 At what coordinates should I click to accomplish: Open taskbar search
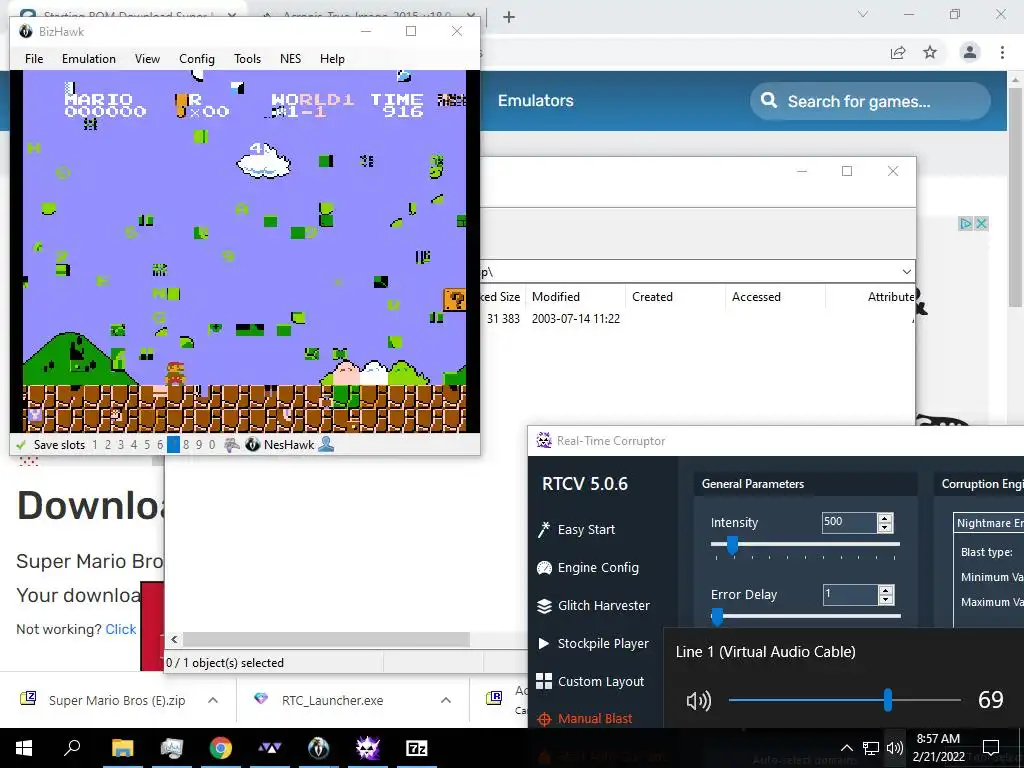[72, 748]
